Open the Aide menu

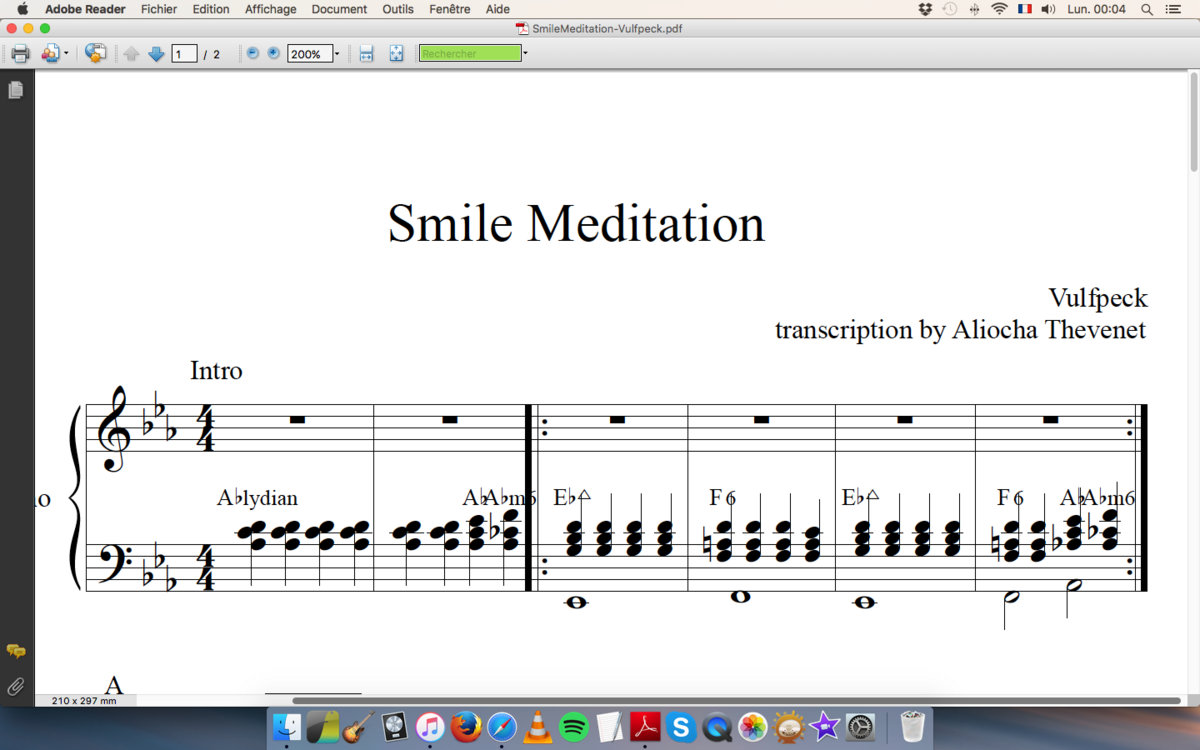tap(497, 9)
